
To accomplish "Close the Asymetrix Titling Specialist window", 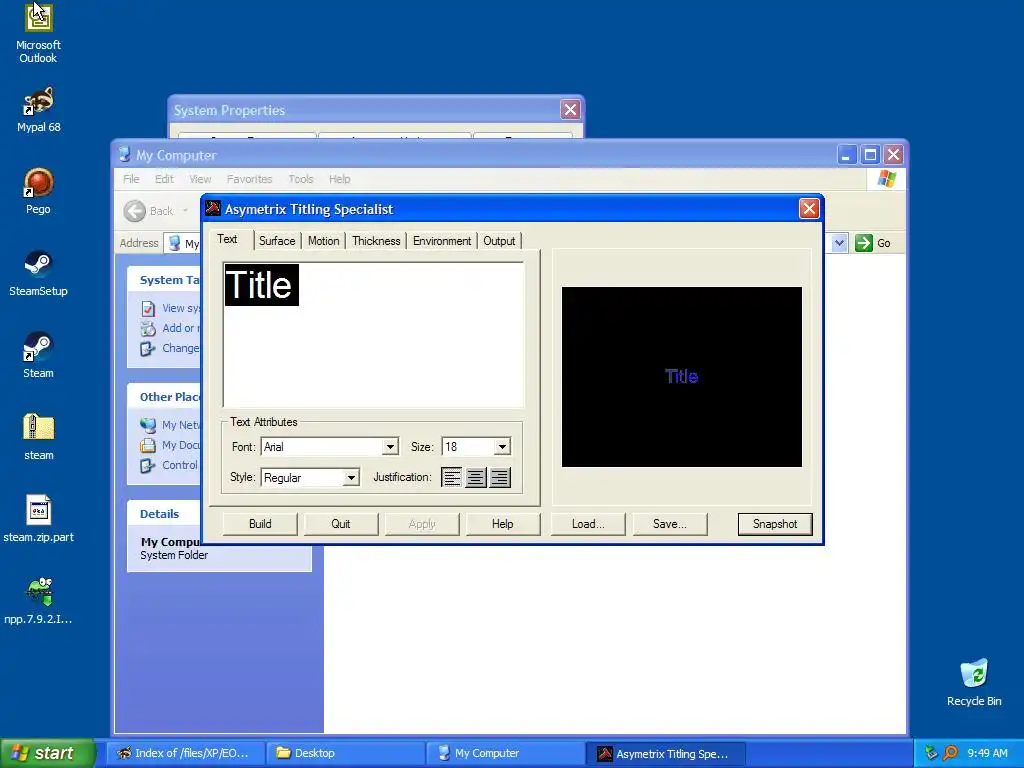I will pos(809,208).
